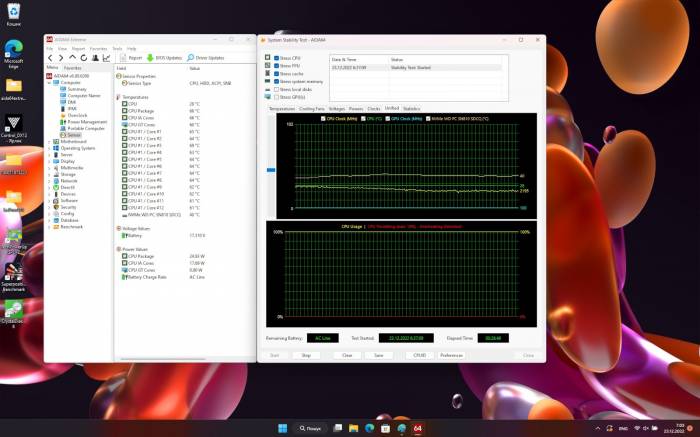Image resolution: width=700 pixels, height=437 pixels.
Task: Go forward with the AIDA64 toolbar arrow
Action: pyautogui.click(x=61, y=58)
